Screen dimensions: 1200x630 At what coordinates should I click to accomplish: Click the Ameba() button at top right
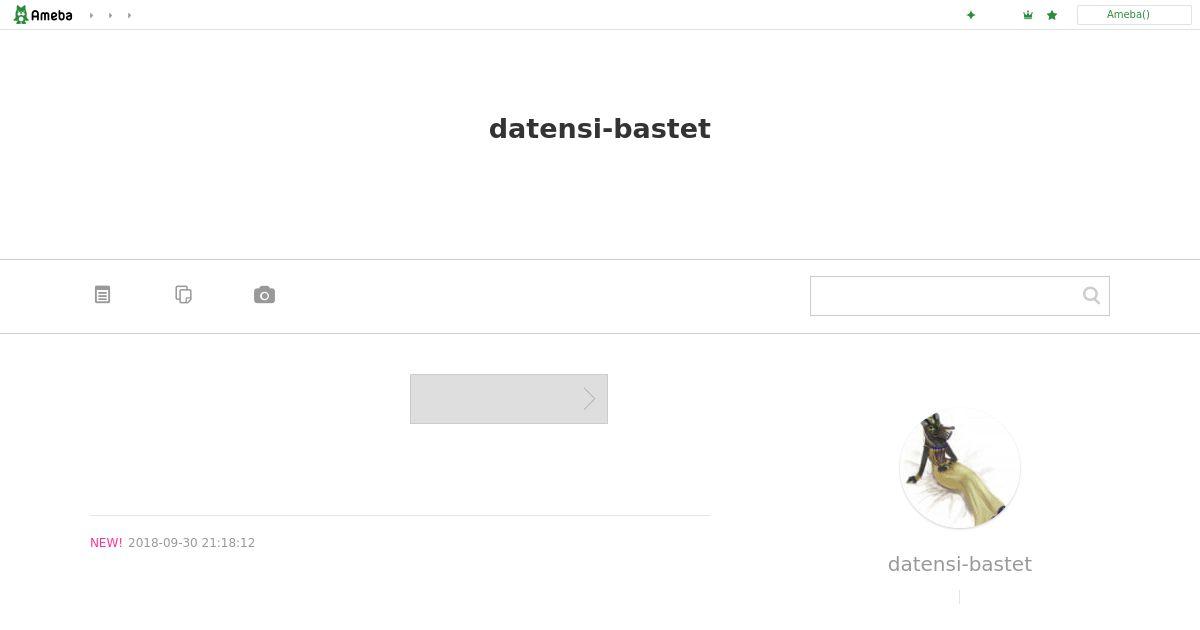1134,15
